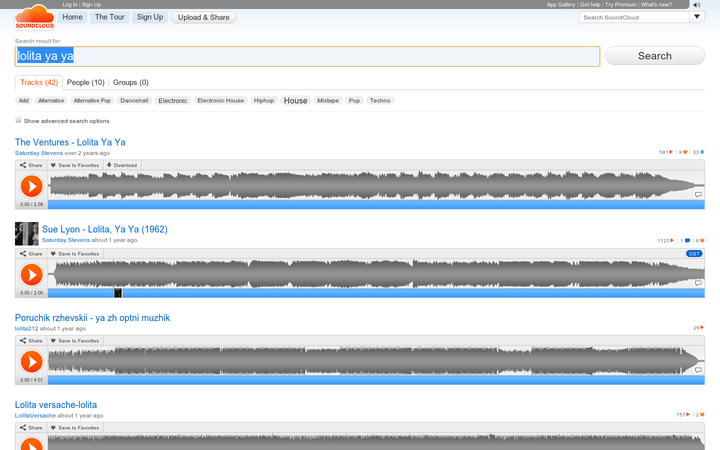Filter by House tag
This screenshot has height=450, width=720.
[295, 101]
